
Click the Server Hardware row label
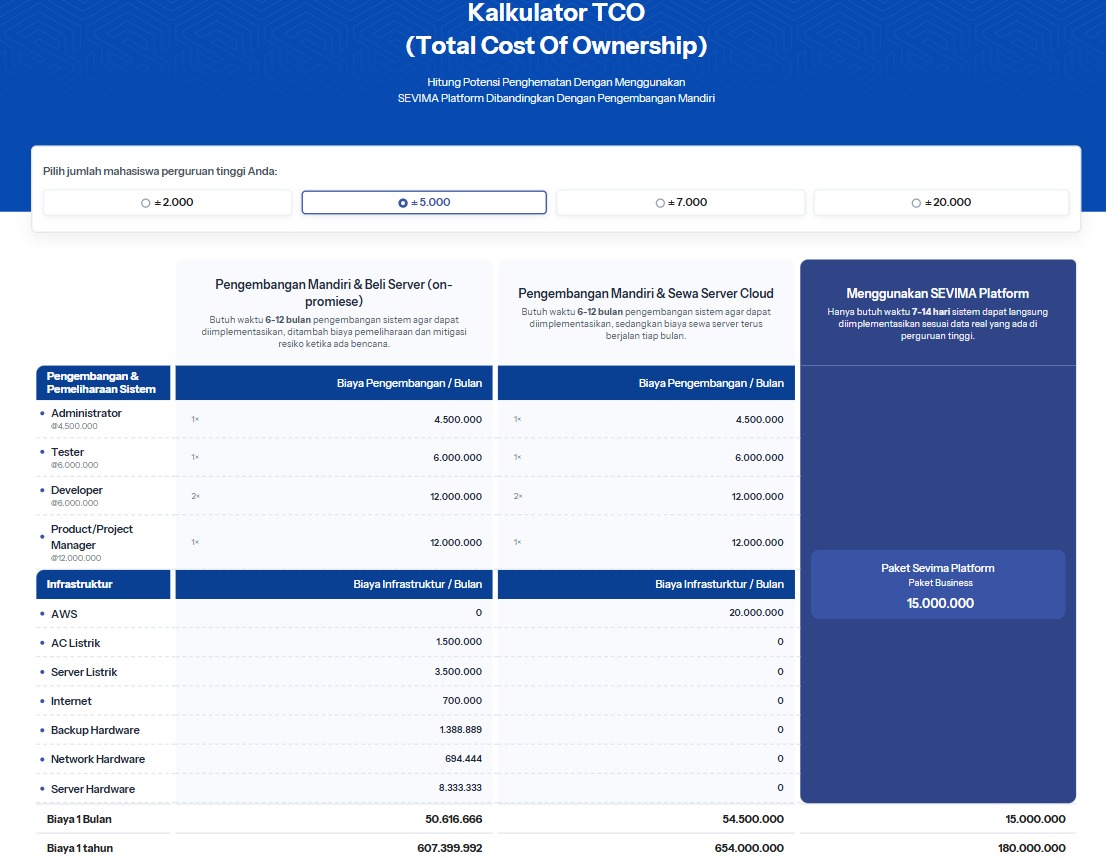pos(92,789)
